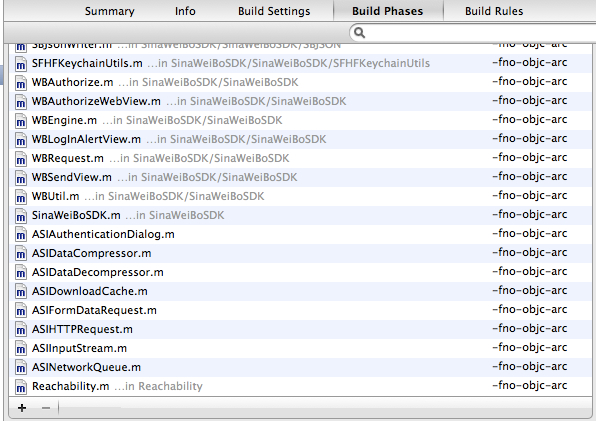The width and height of the screenshot is (596, 421).
Task: Select the ASIDataCompressor.m file name
Action: [x=92, y=253]
